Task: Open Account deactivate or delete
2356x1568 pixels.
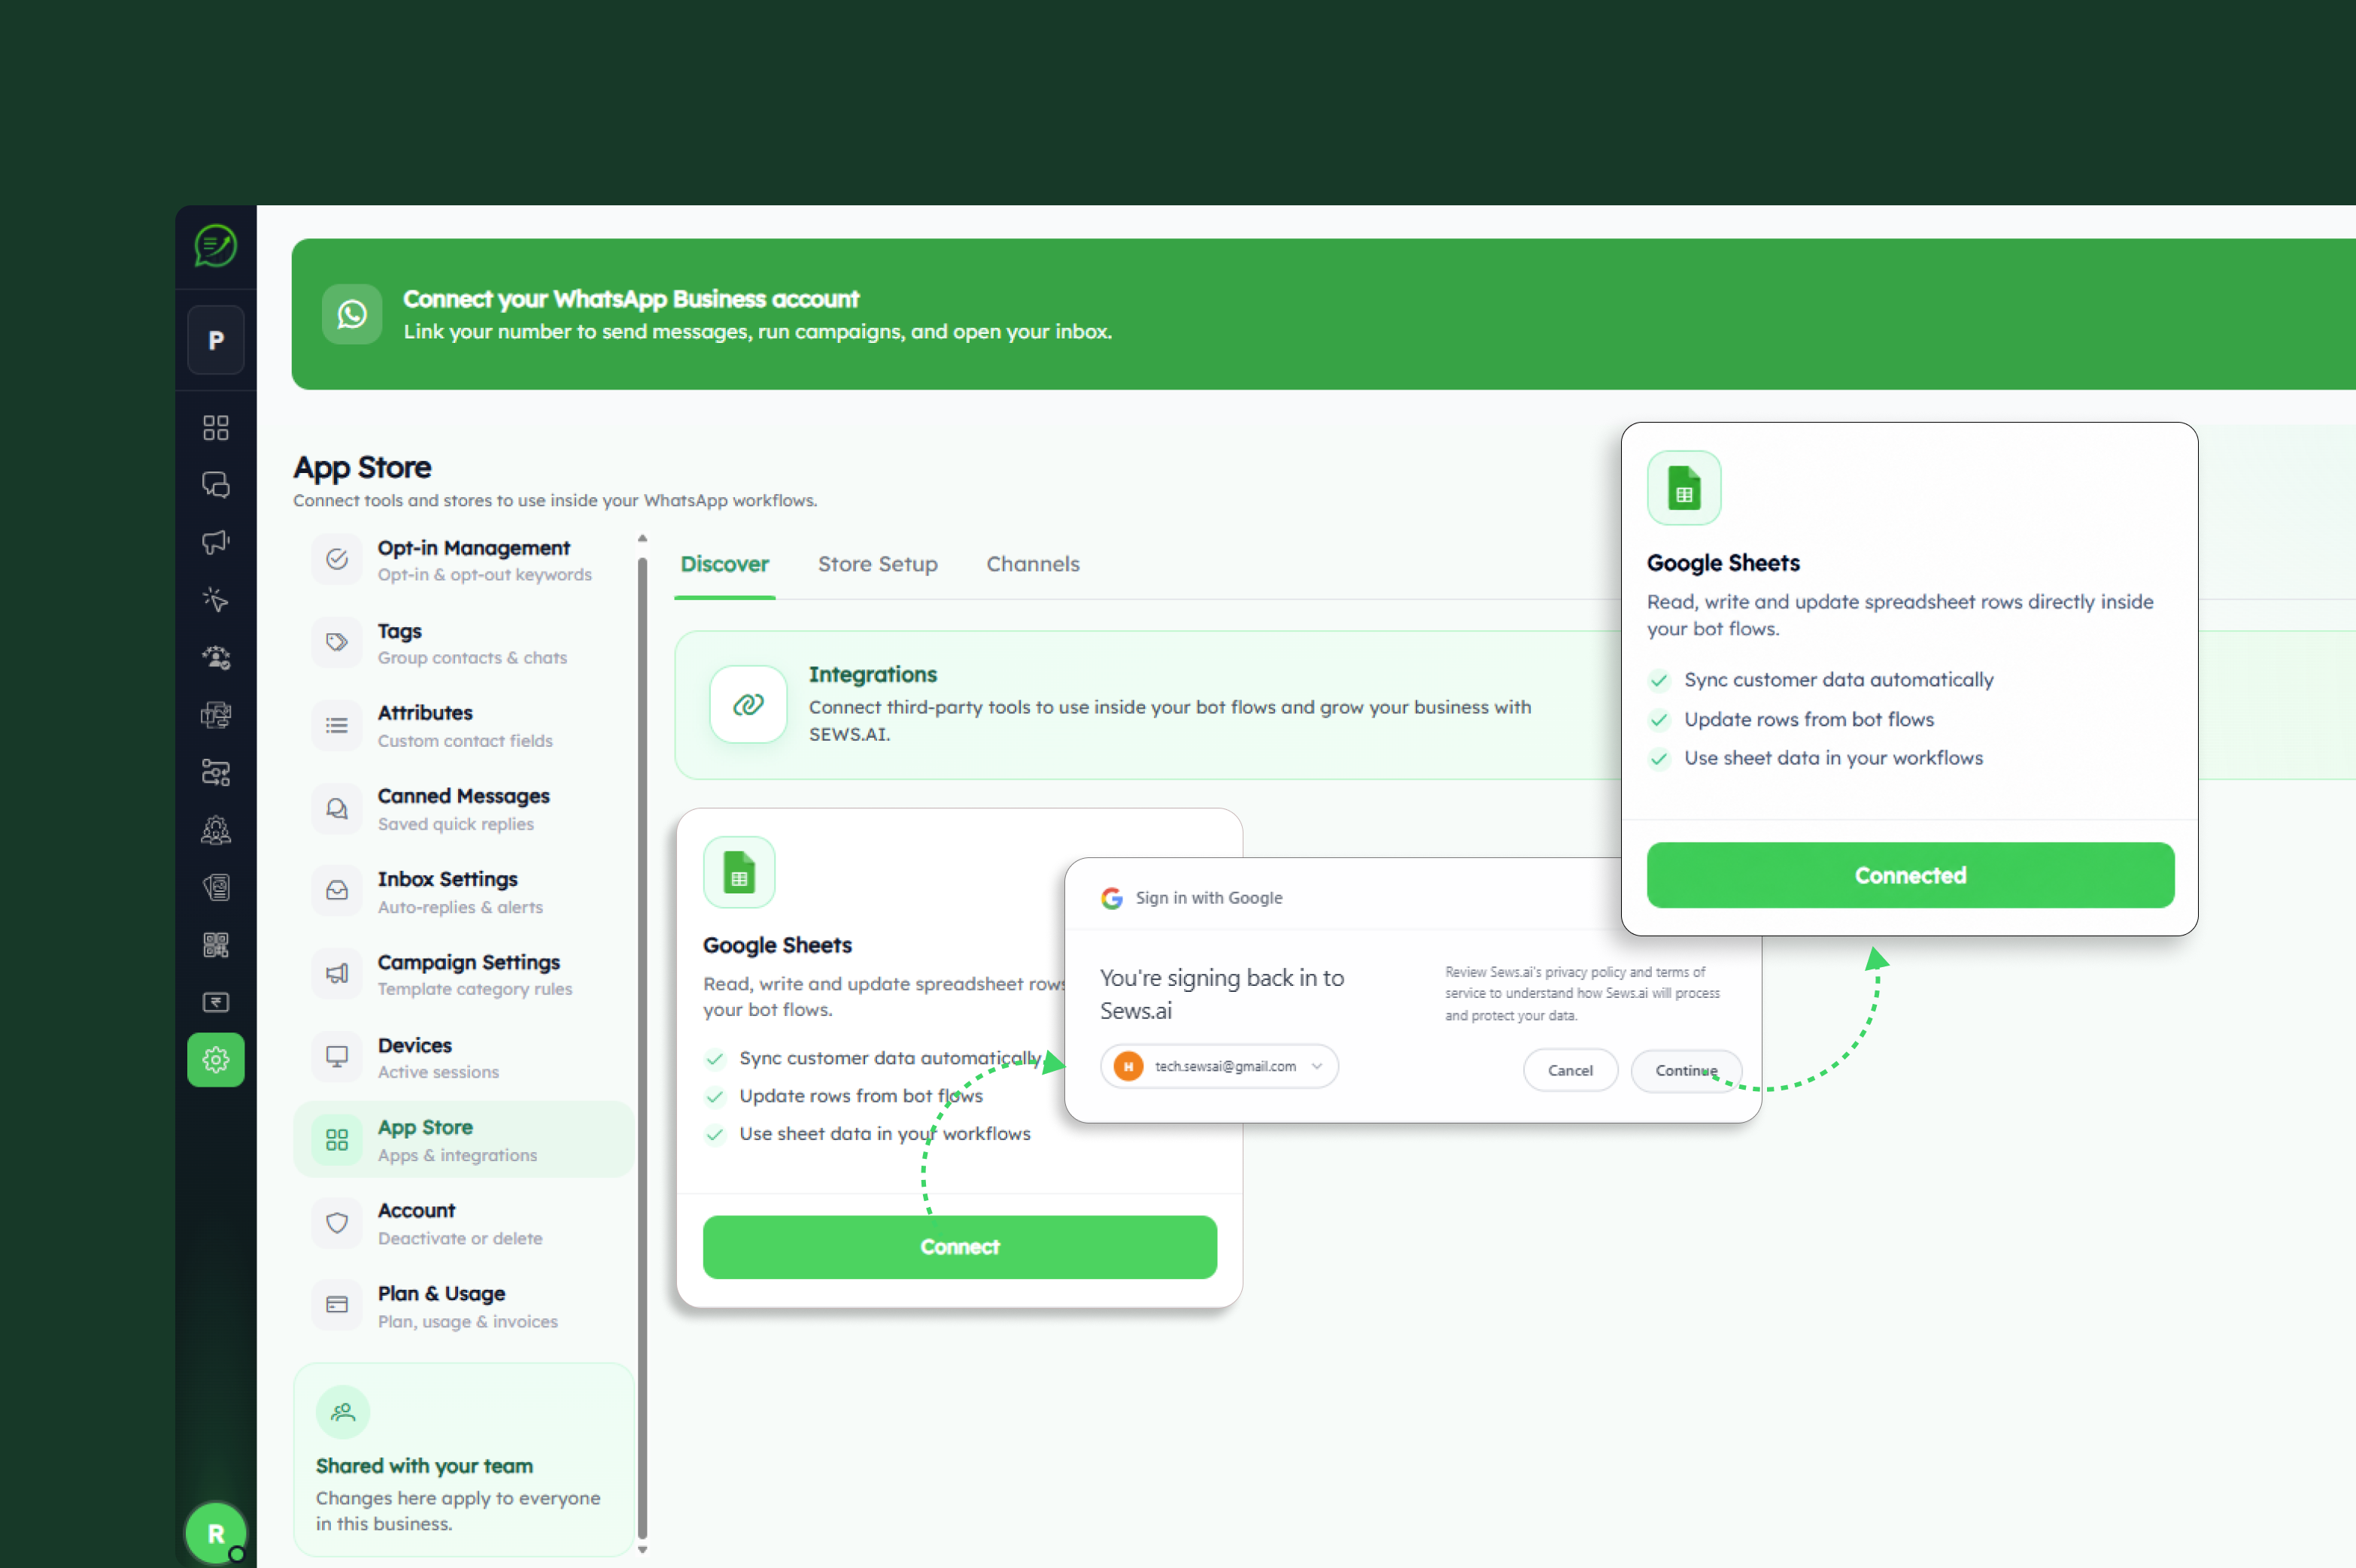Action: pyautogui.click(x=464, y=1224)
